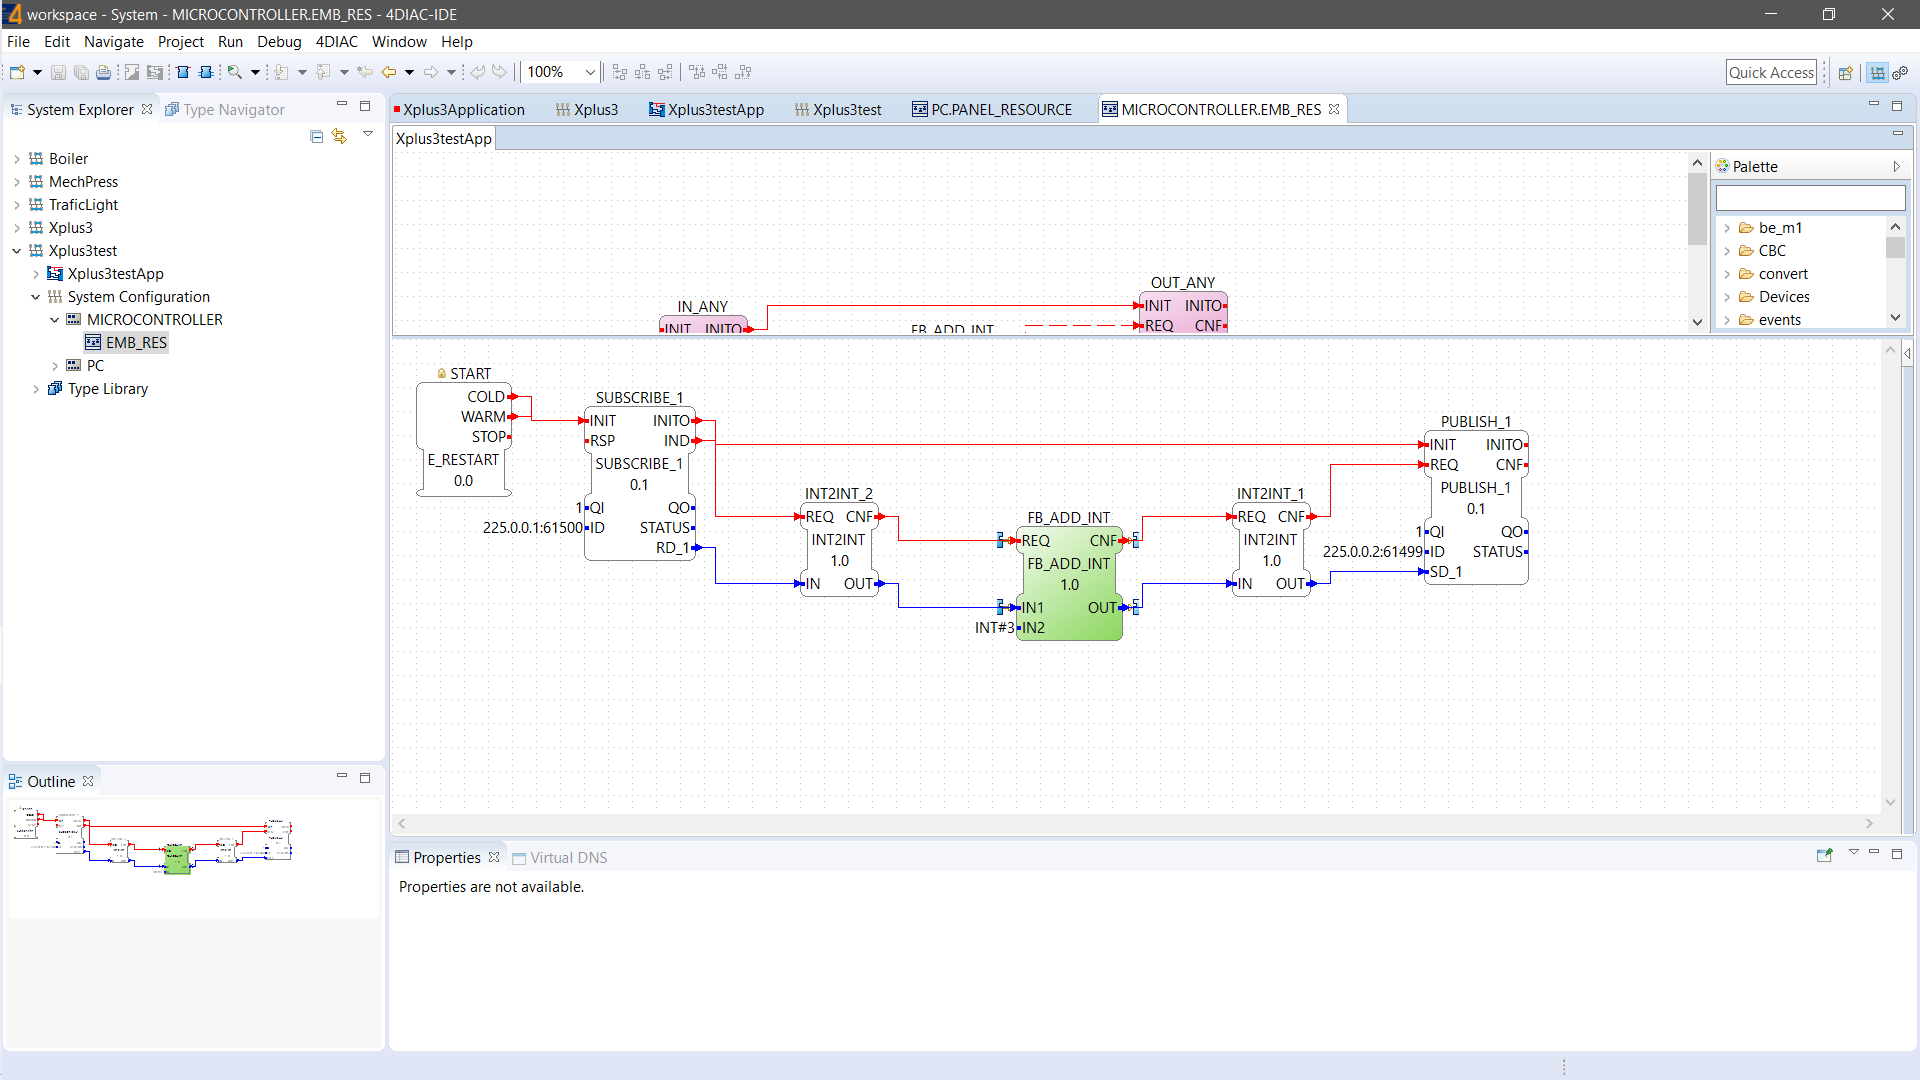Select the SUBSCRIBE_1 function block

click(639, 485)
